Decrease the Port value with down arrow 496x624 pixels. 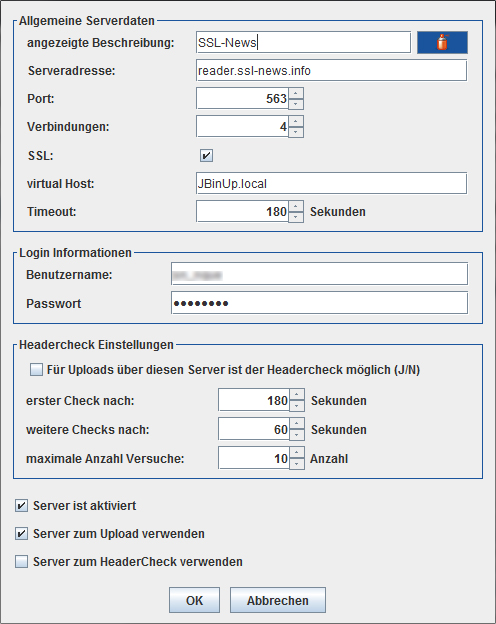coord(296,104)
